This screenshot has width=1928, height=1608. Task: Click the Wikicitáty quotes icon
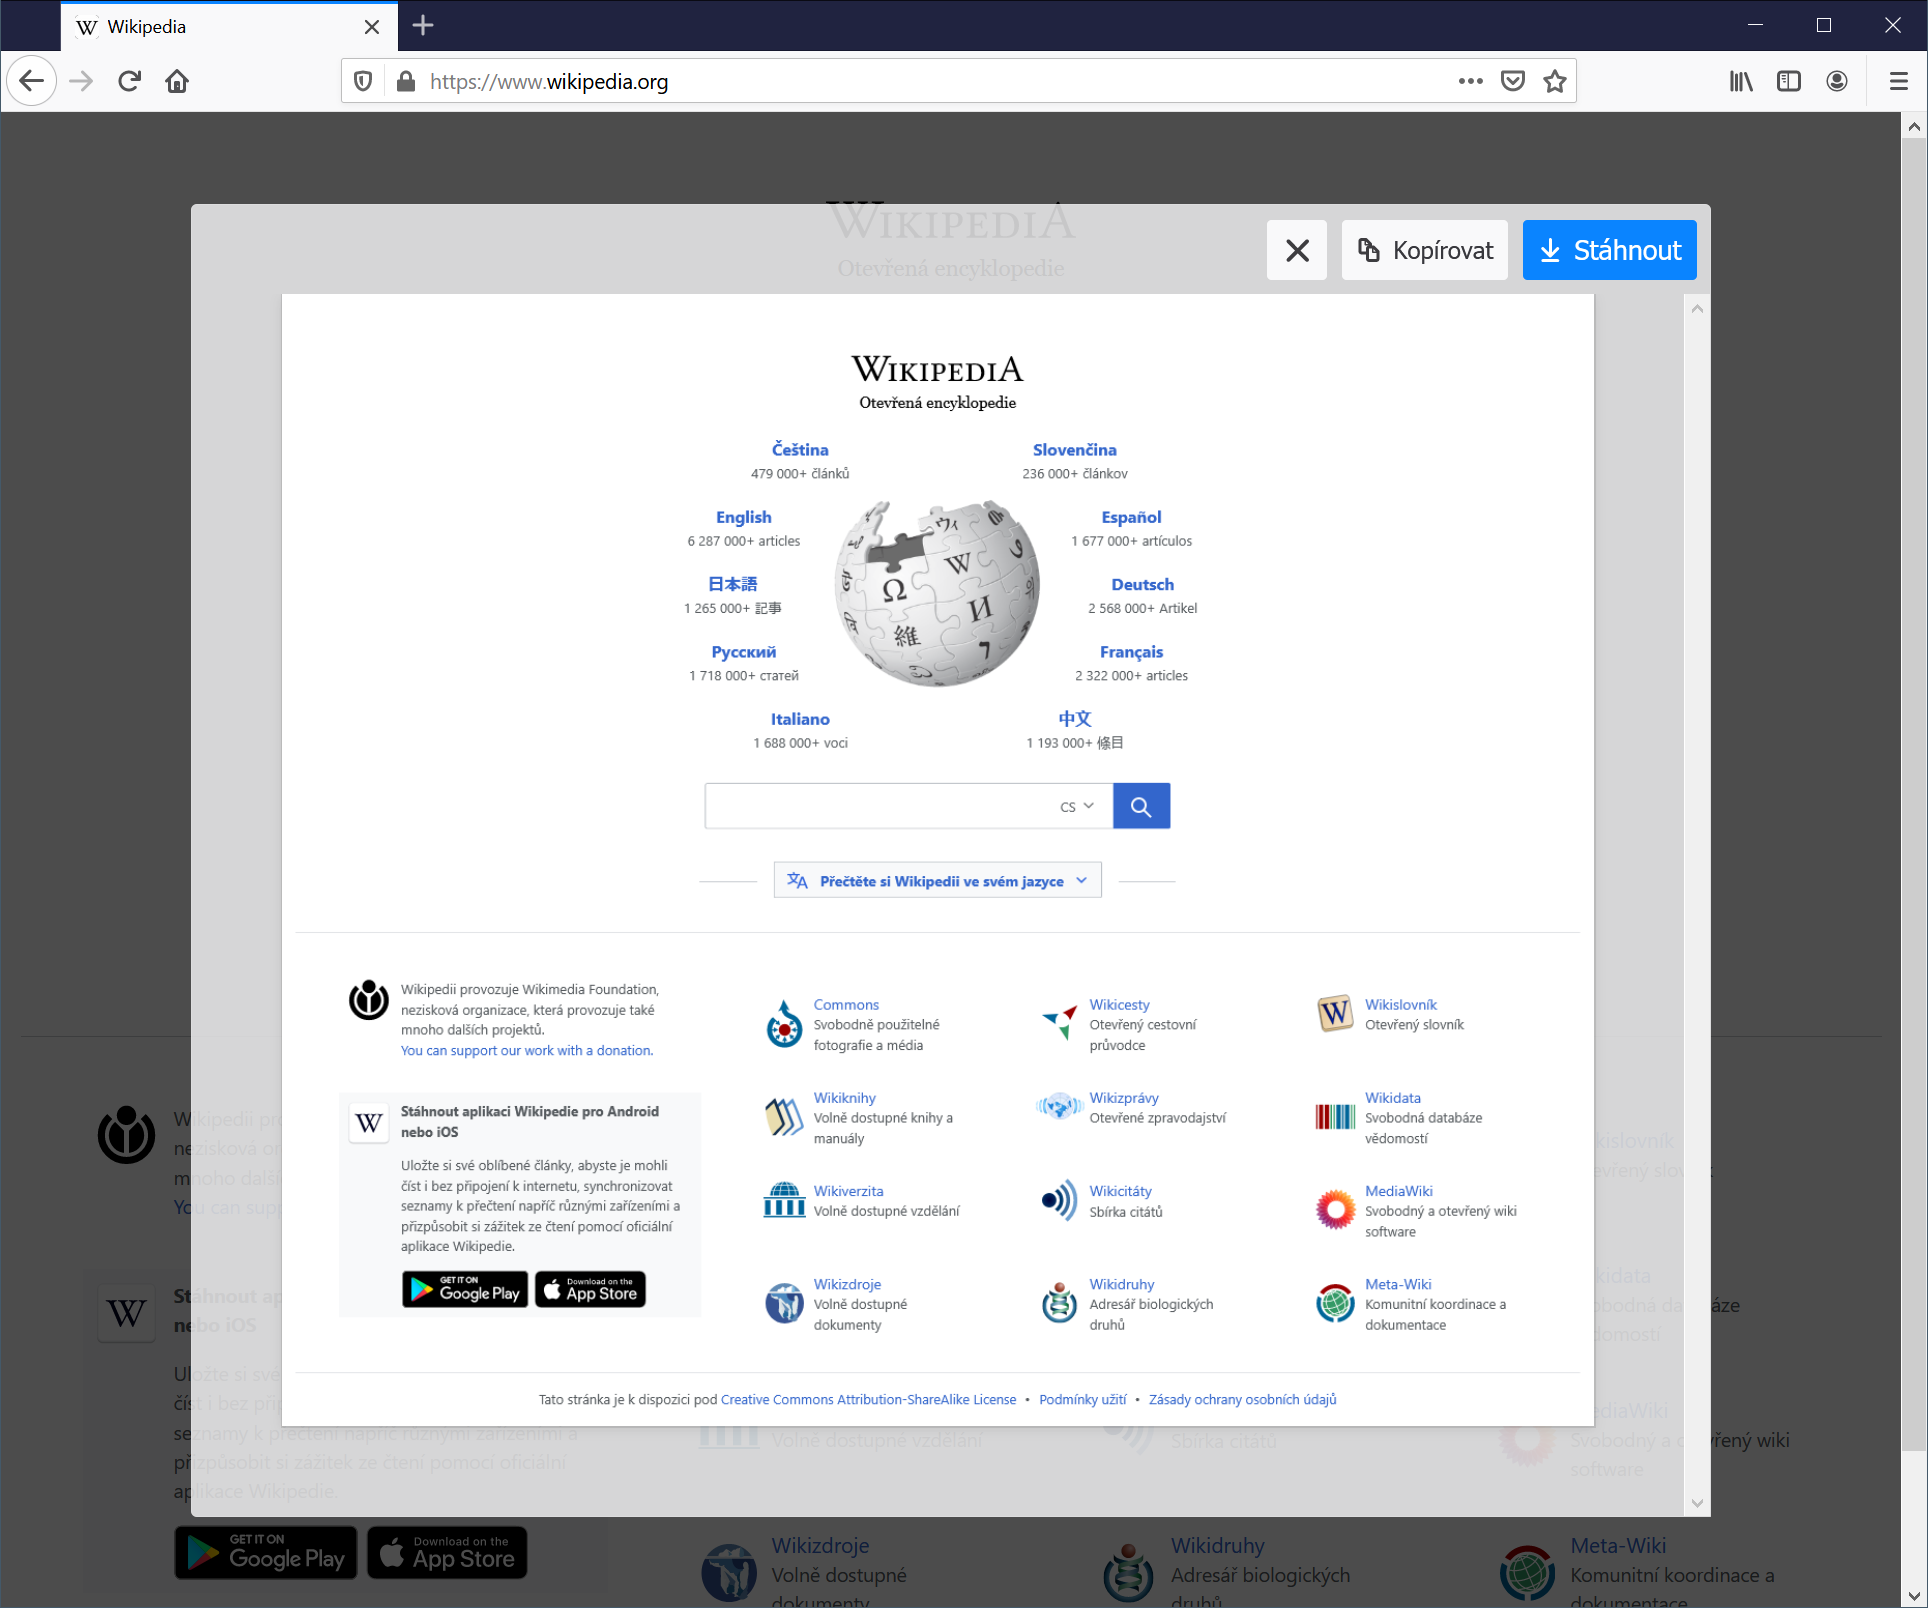[x=1060, y=1199]
